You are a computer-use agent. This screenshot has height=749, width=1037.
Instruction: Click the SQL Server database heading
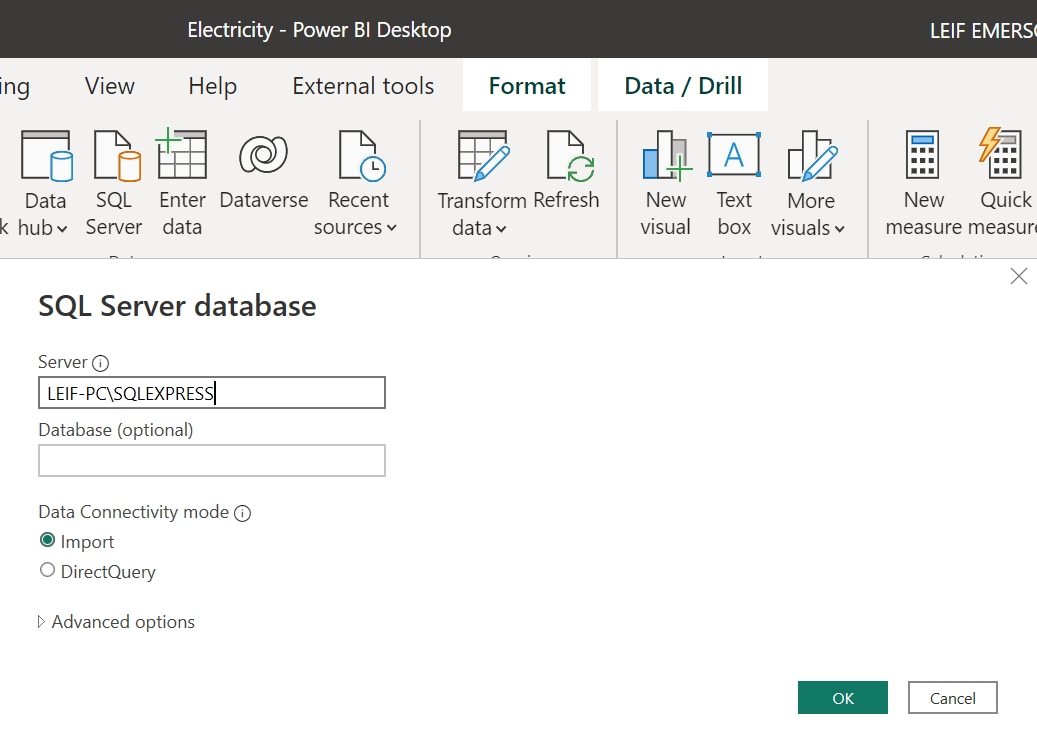tap(177, 306)
